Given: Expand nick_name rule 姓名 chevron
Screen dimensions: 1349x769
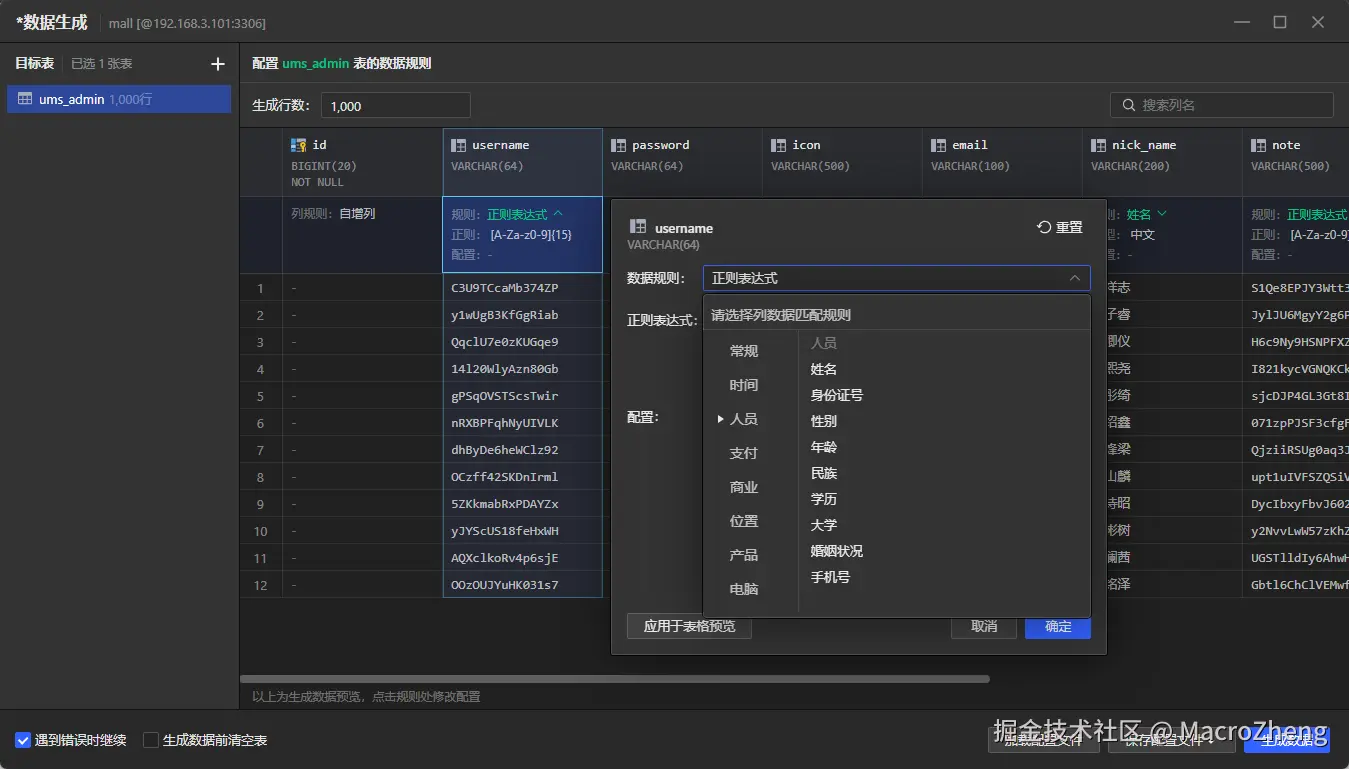Looking at the screenshot, I should 1162,214.
